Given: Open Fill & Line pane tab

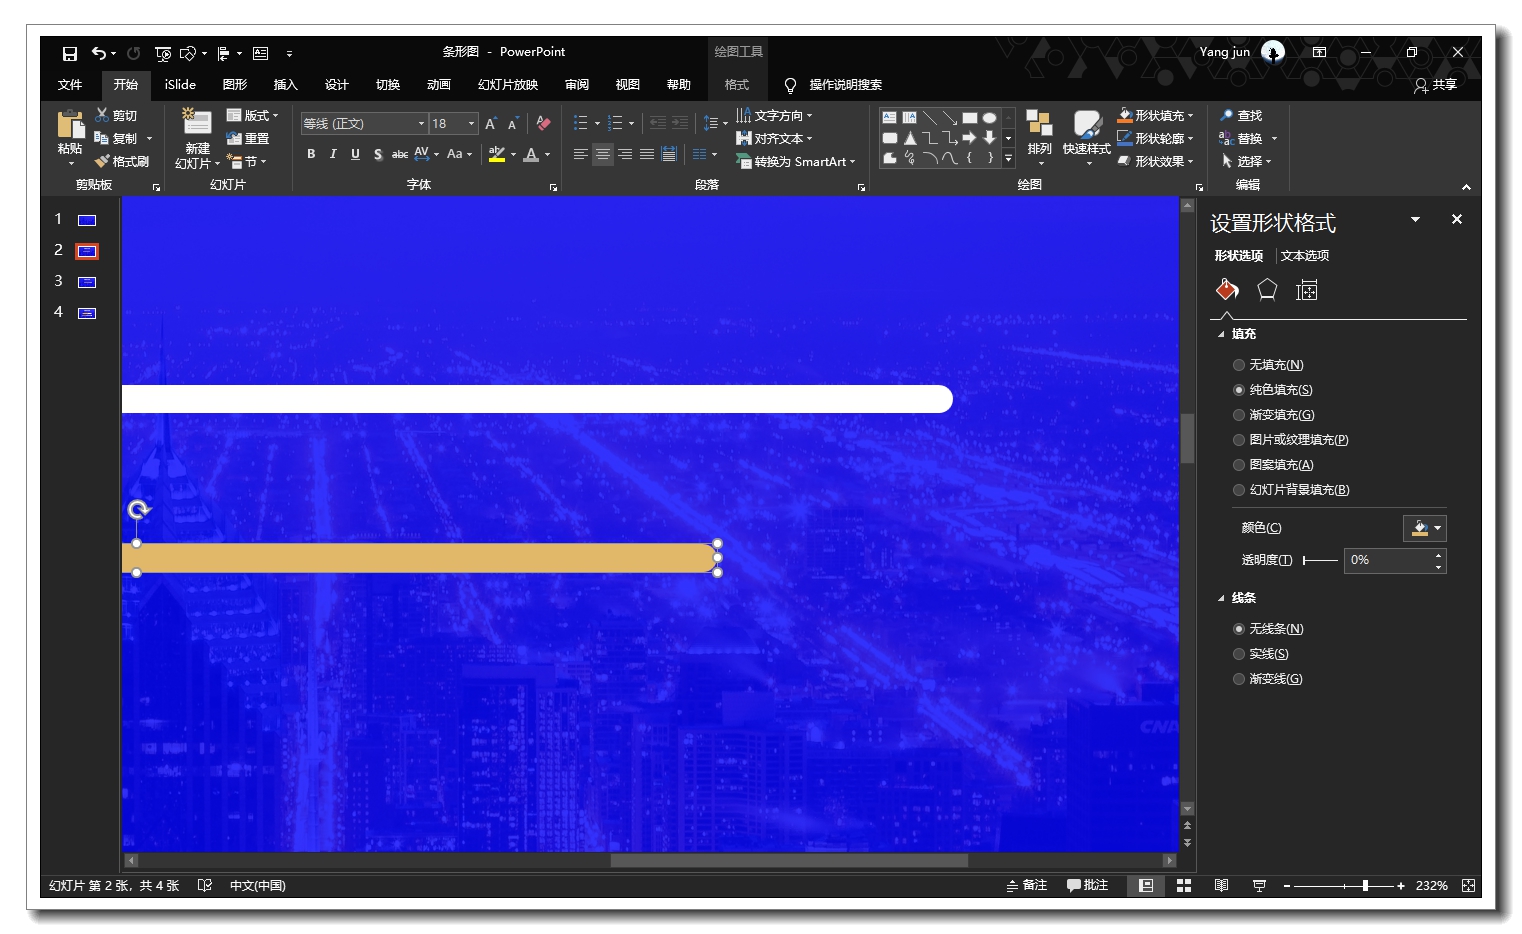Looking at the screenshot, I should click(1227, 290).
